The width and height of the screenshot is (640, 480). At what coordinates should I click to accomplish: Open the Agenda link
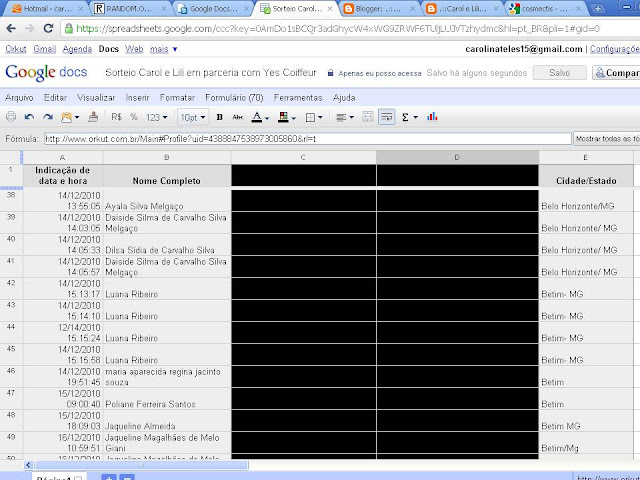point(77,49)
